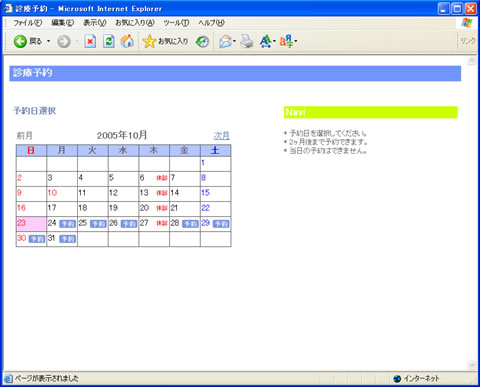The image size is (480, 387).
Task: Open Favorites star button
Action: [x=165, y=41]
